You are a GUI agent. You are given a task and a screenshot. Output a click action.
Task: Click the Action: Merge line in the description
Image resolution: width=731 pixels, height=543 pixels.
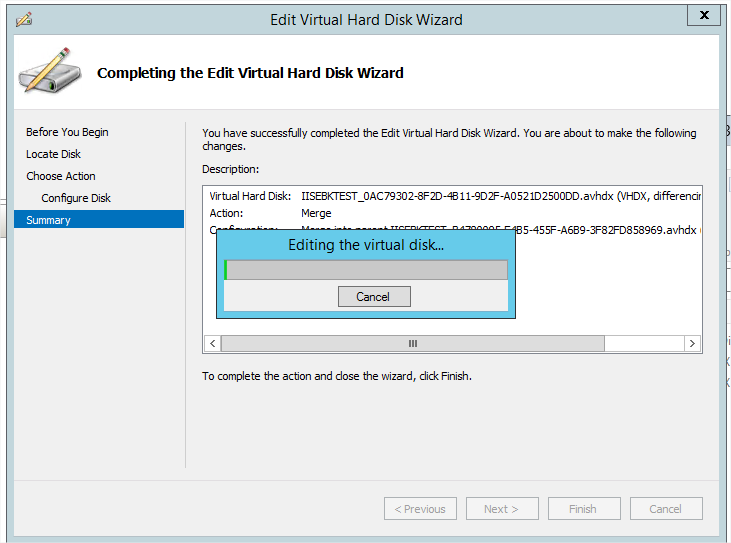270,213
